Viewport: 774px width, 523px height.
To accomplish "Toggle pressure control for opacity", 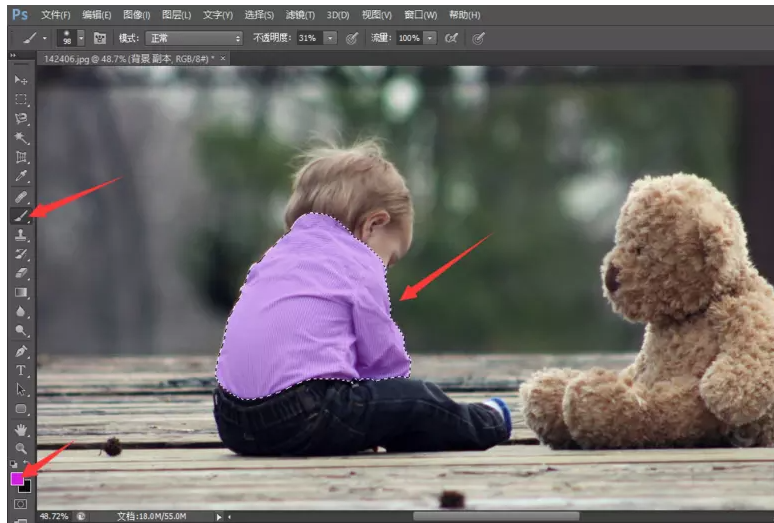I will click(x=352, y=38).
